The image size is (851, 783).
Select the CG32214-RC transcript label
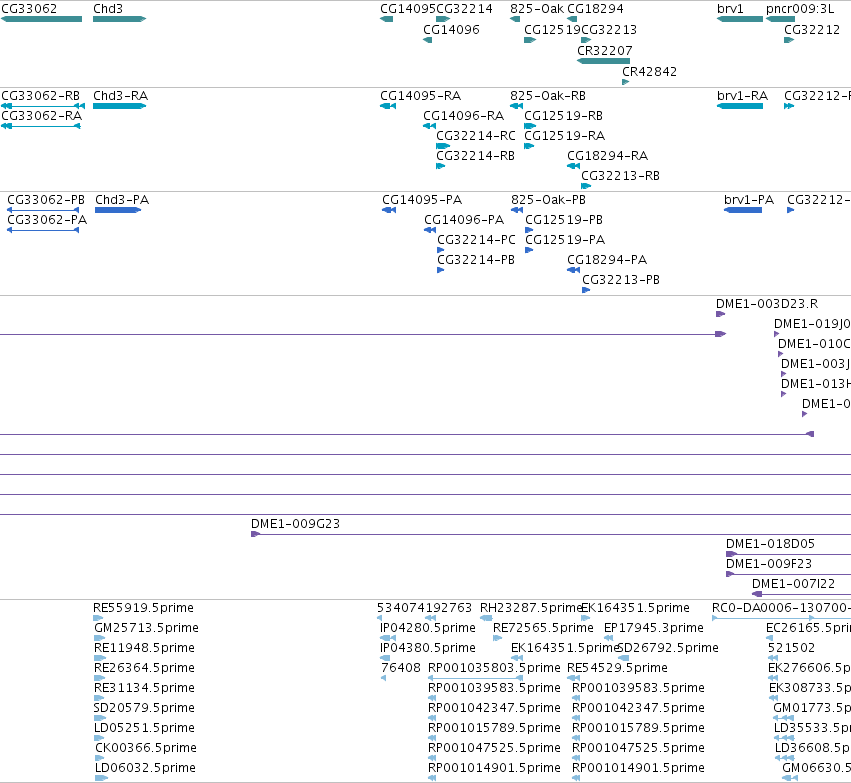click(476, 136)
